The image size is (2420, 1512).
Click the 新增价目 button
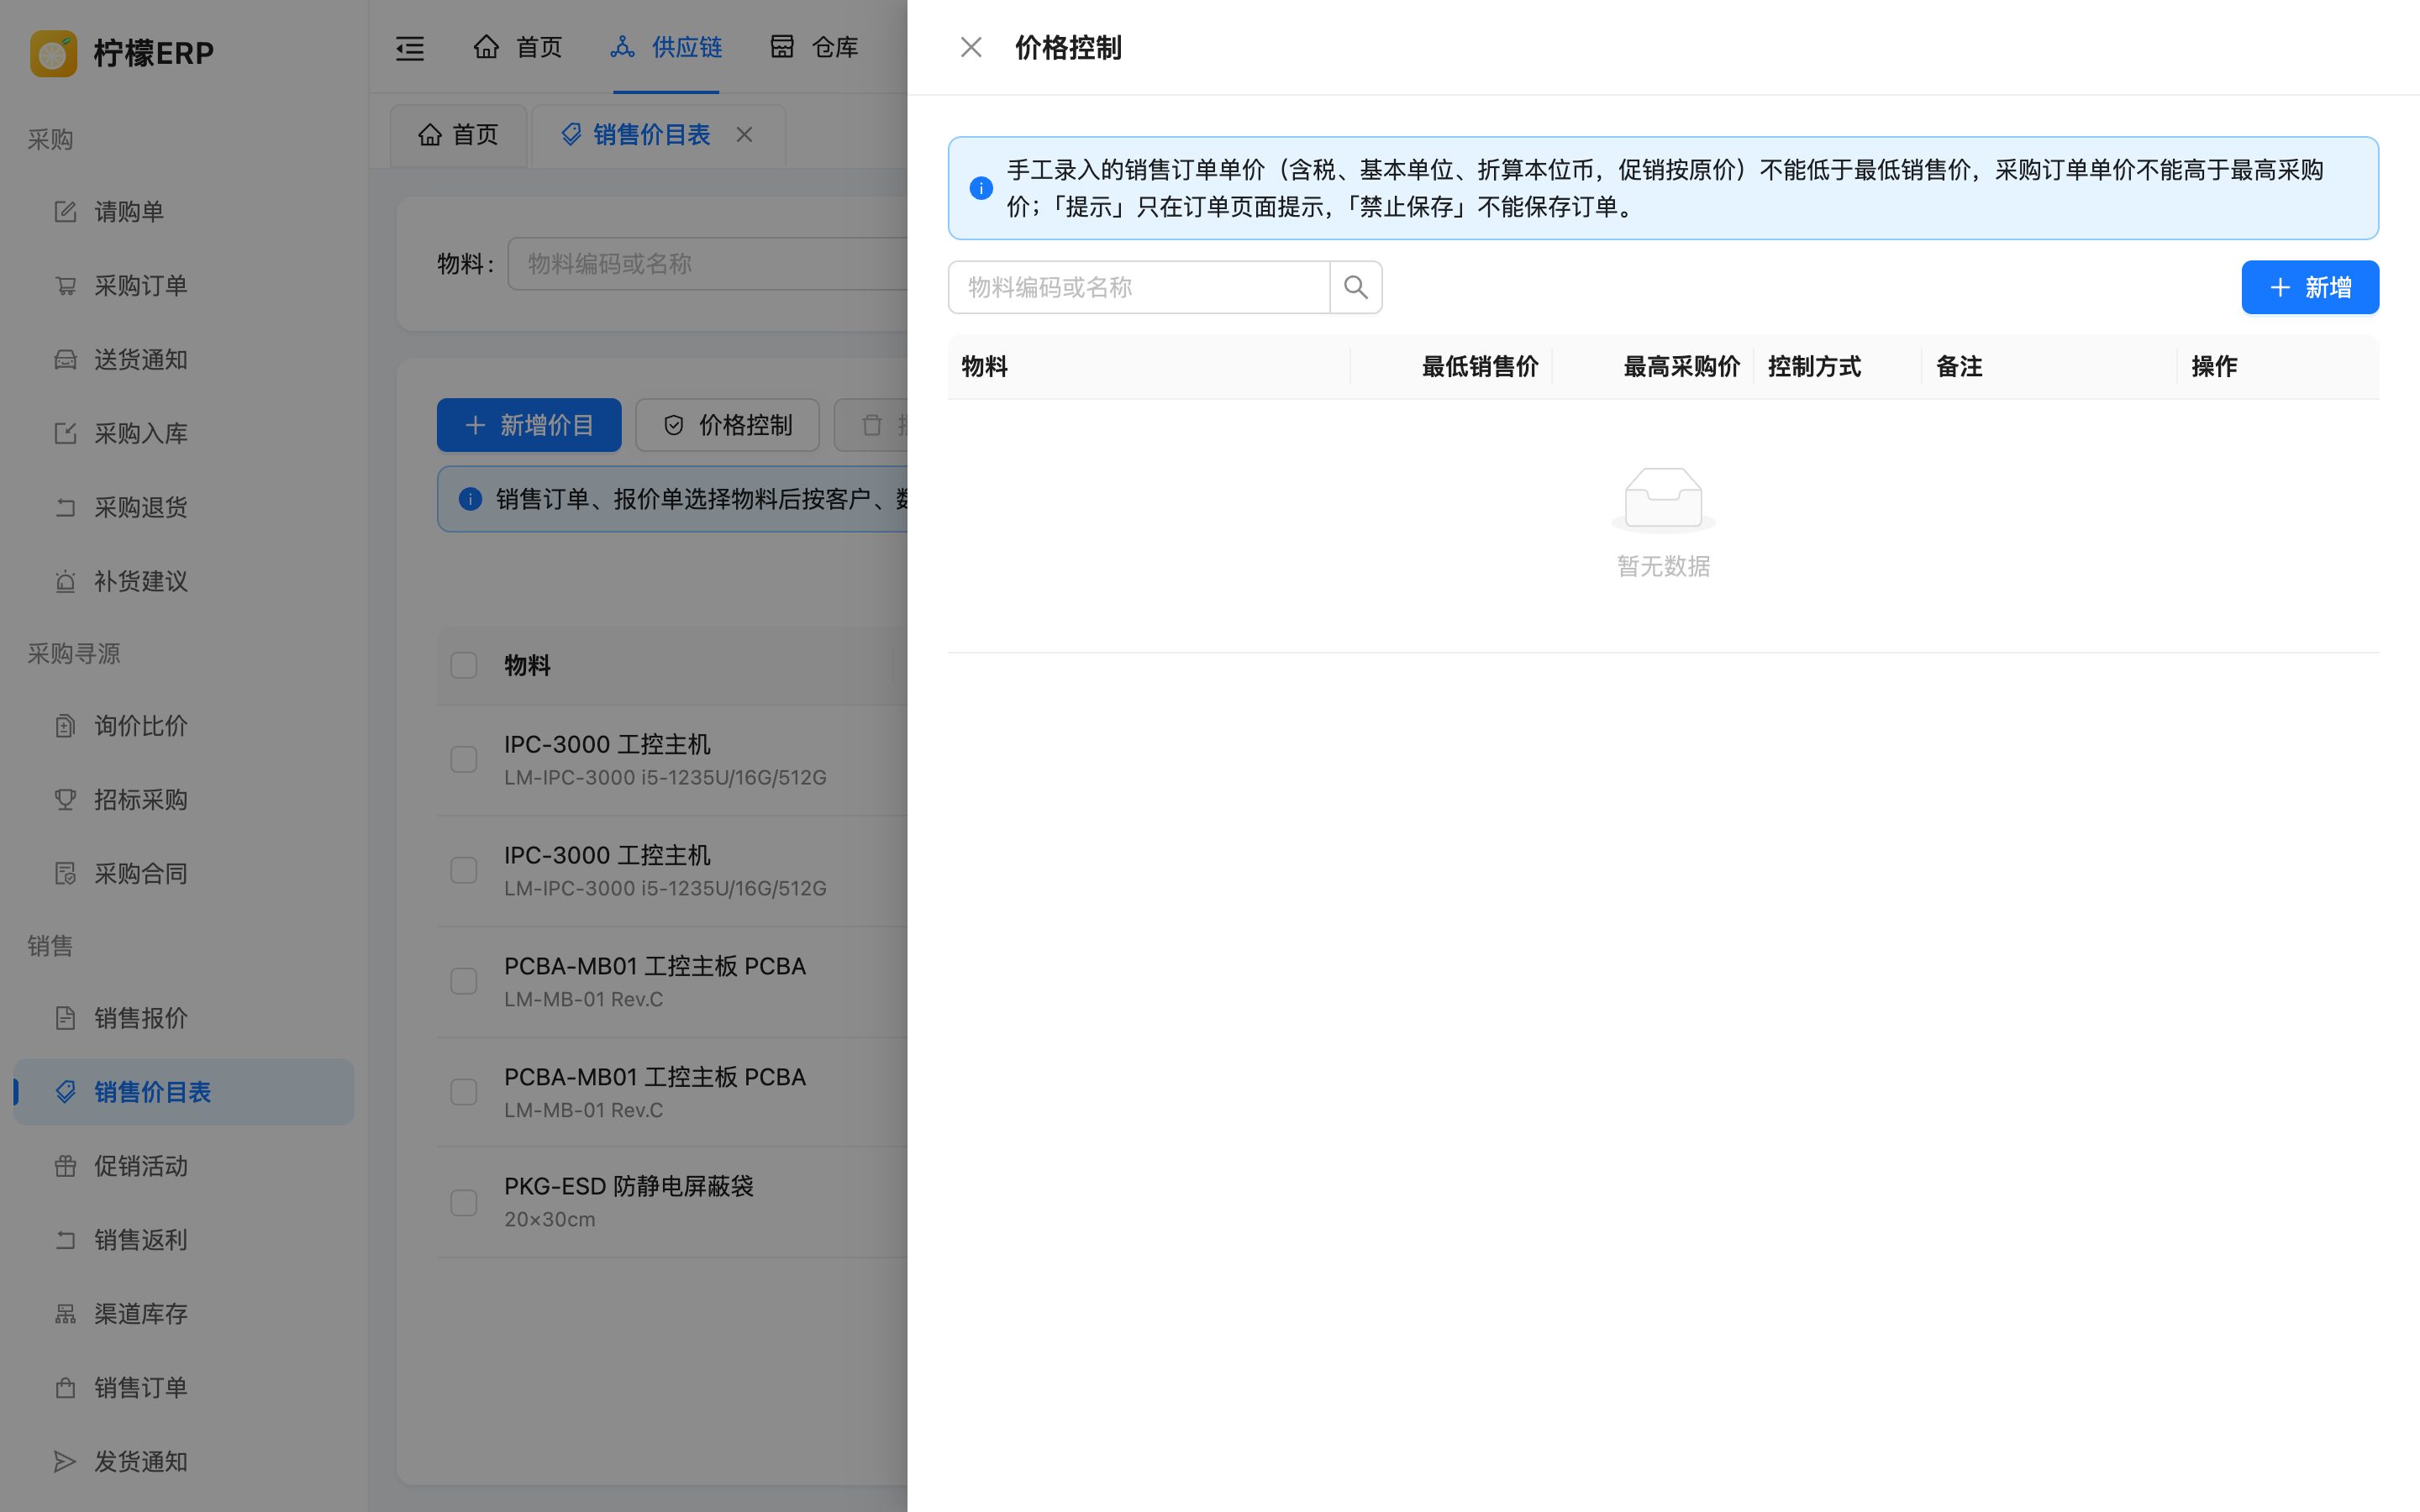tap(529, 425)
